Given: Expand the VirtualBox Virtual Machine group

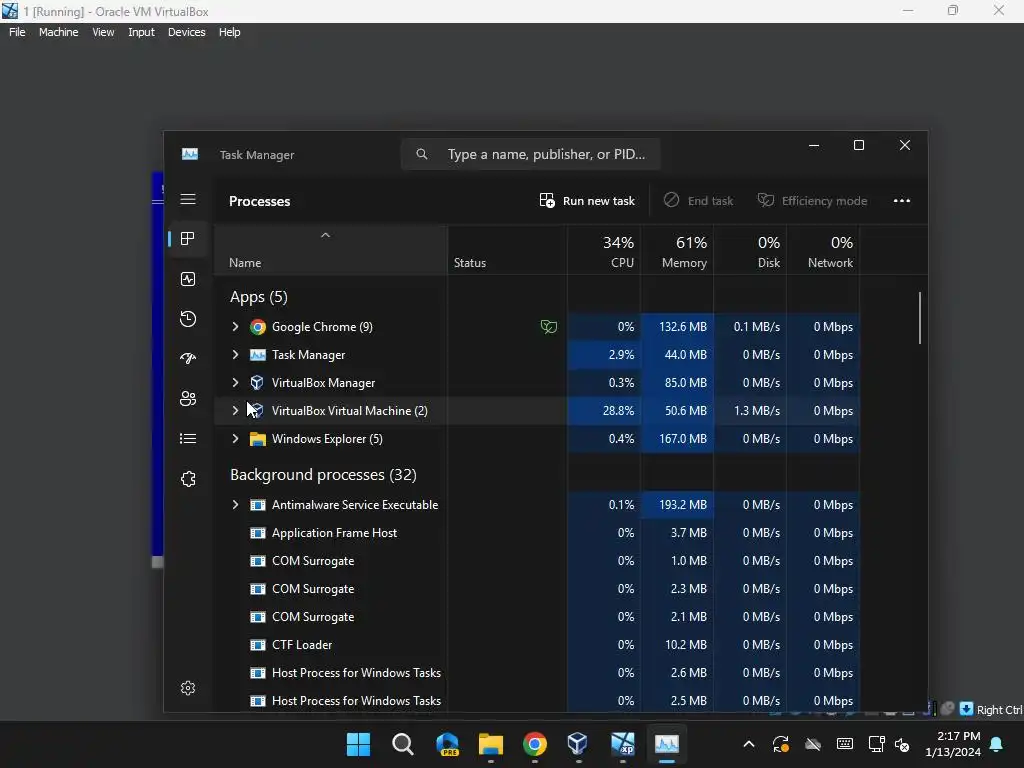Looking at the screenshot, I should (236, 411).
